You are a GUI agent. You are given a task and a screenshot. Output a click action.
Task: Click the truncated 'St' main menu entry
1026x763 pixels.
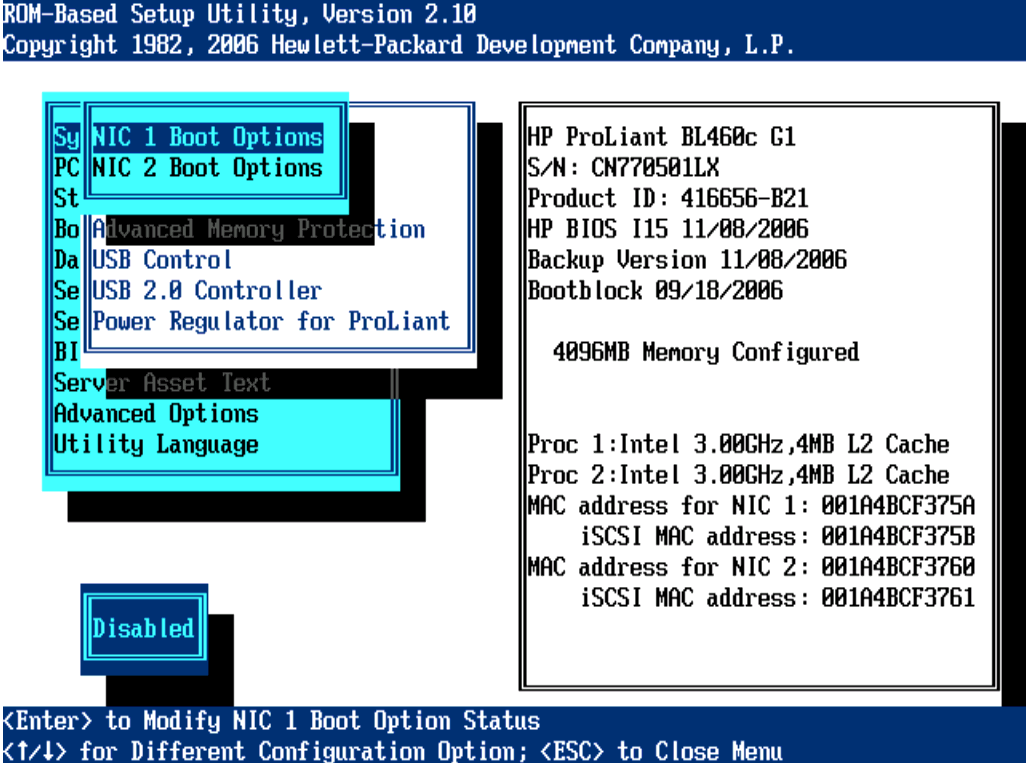click(66, 199)
